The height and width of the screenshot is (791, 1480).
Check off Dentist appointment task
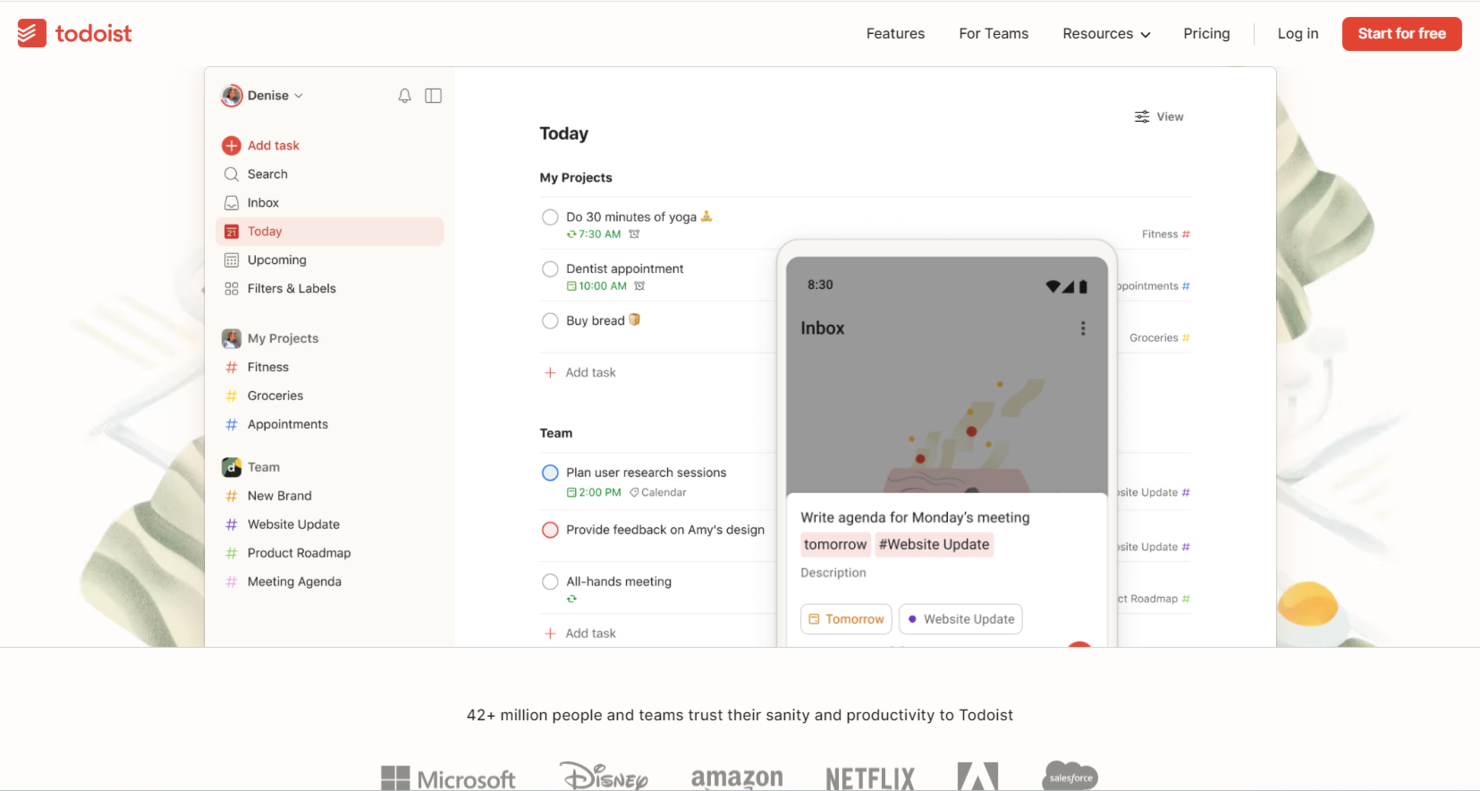pos(550,269)
